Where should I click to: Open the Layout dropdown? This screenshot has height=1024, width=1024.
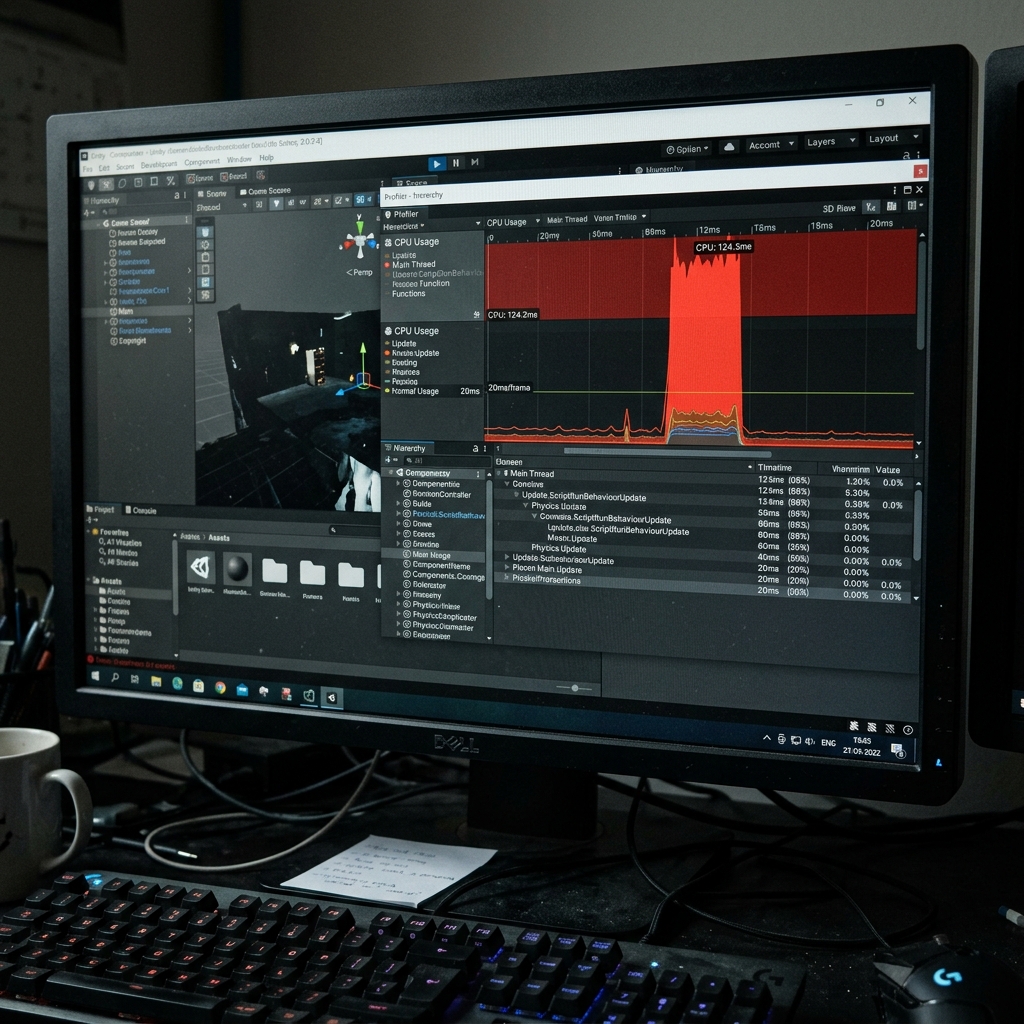click(x=893, y=138)
